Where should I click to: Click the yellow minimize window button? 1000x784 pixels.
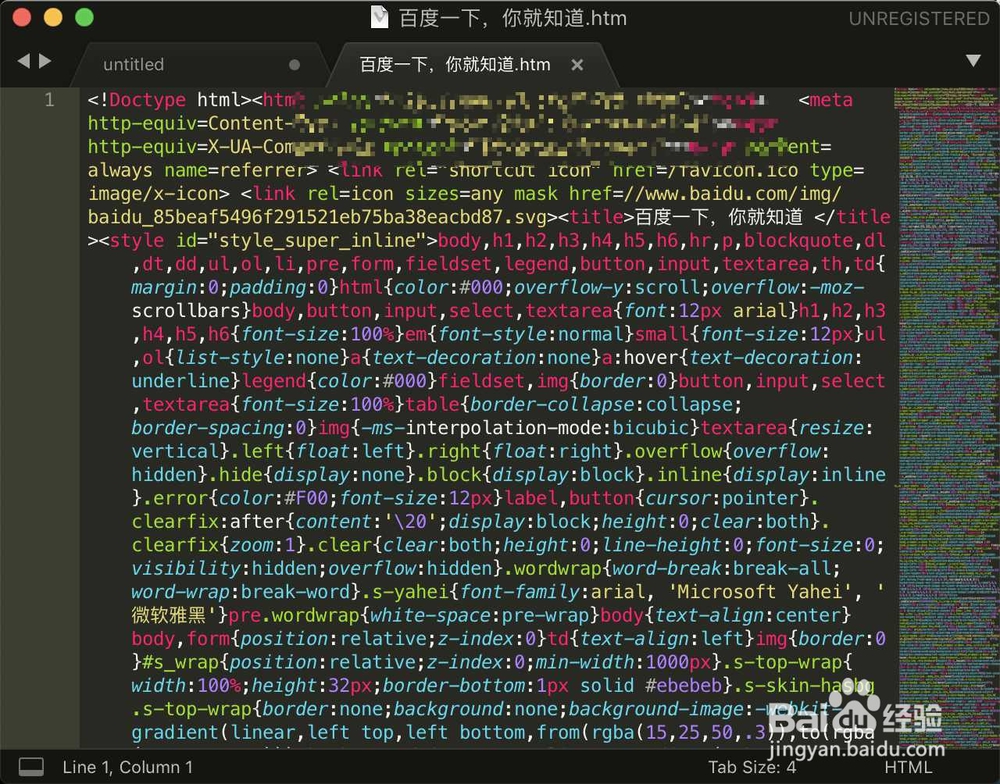[53, 17]
